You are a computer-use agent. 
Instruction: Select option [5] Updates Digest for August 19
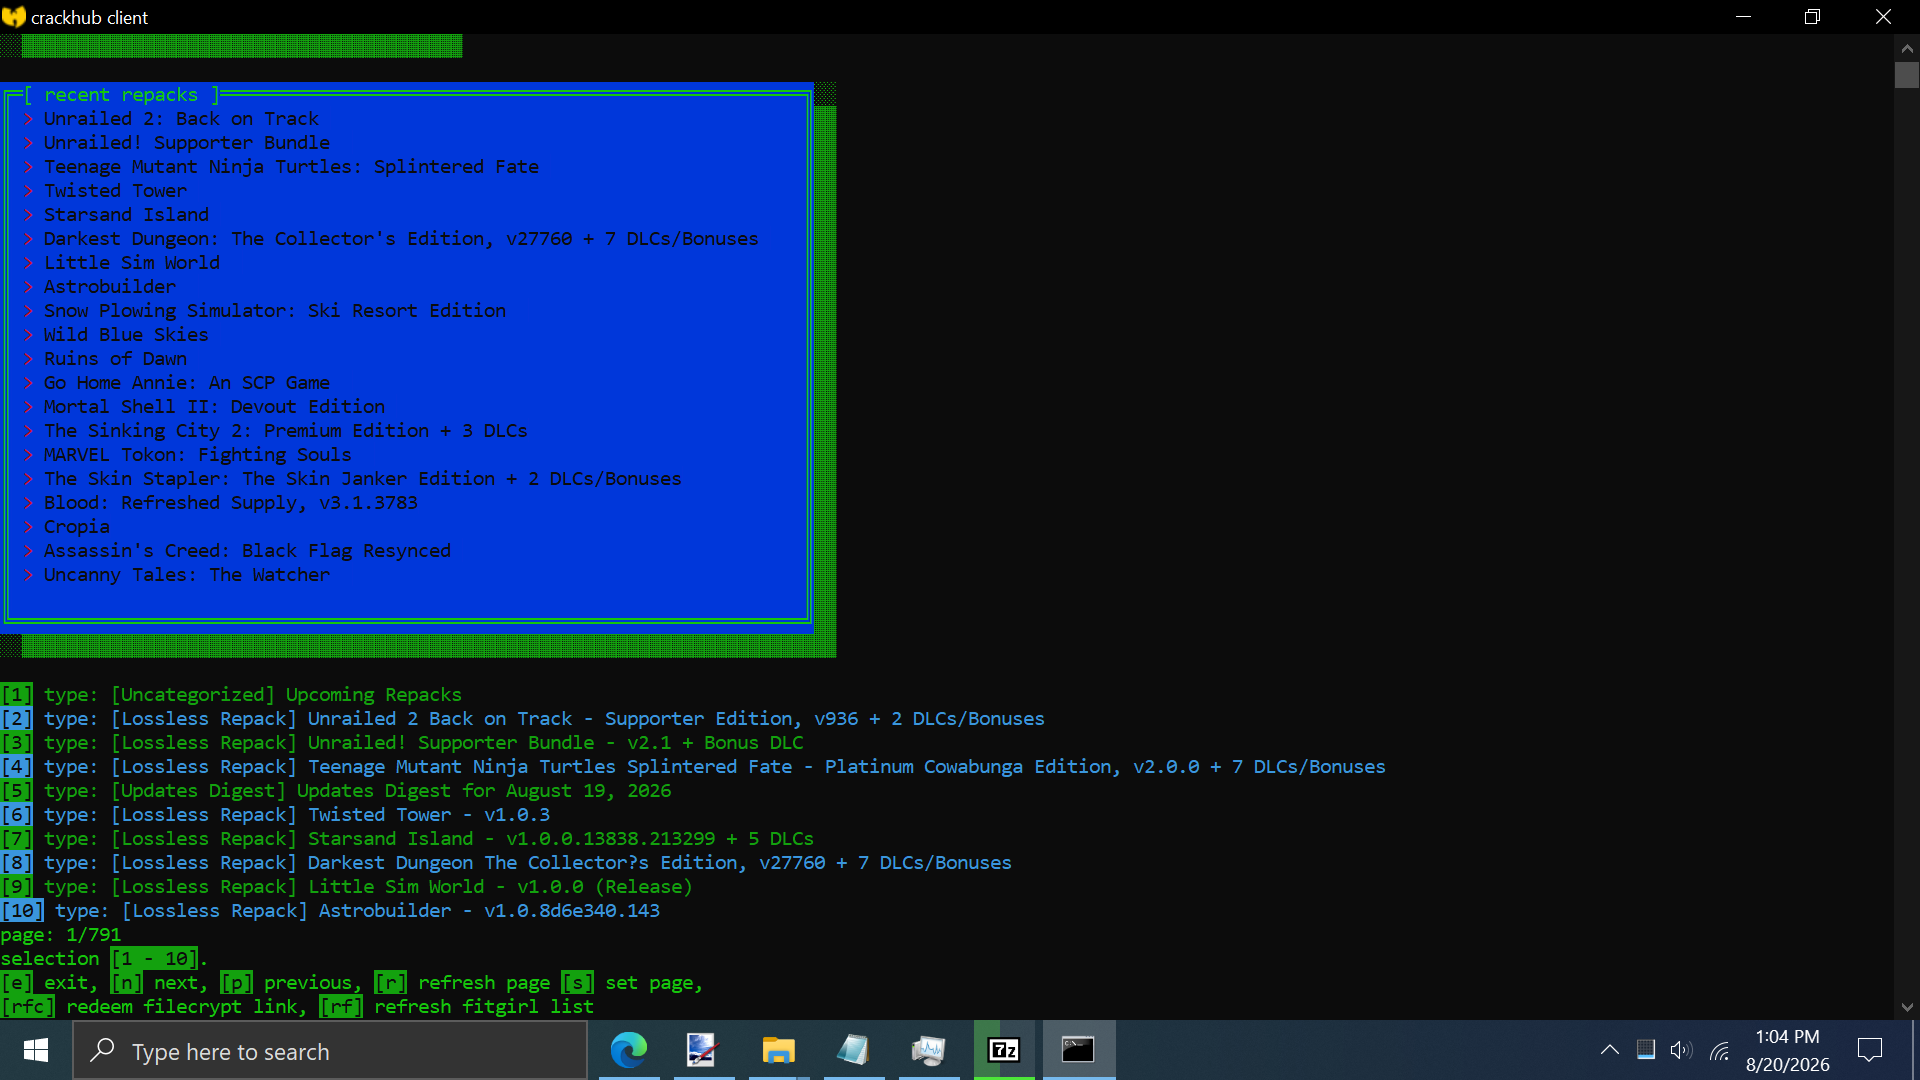[336, 791]
